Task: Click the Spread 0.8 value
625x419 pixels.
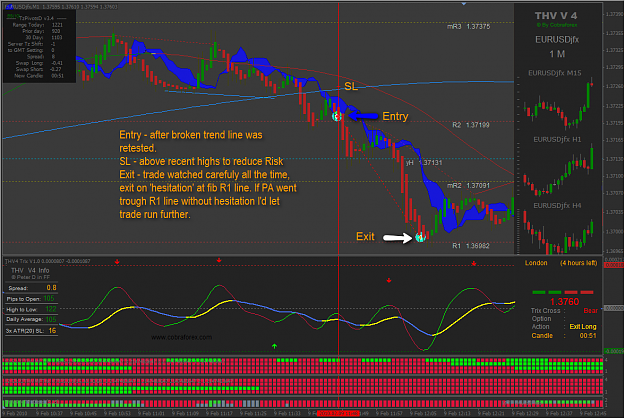Action: pos(51,288)
